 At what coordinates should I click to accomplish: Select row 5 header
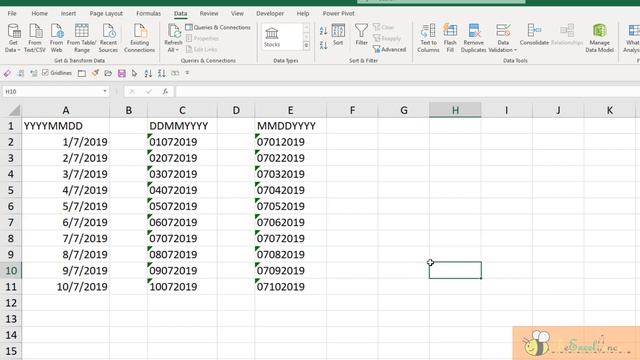(x=11, y=190)
